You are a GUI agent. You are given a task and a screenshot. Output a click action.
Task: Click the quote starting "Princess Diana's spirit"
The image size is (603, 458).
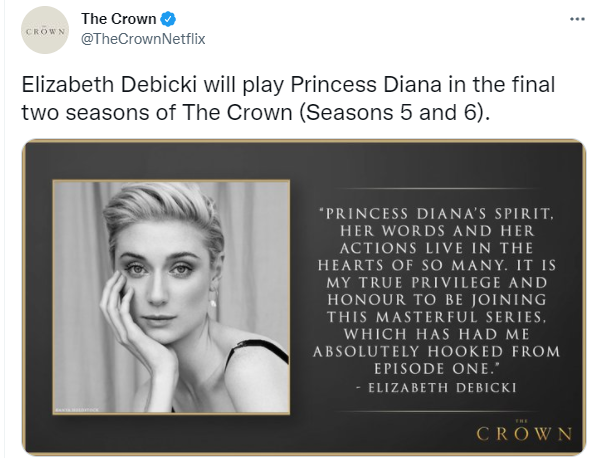436,291
